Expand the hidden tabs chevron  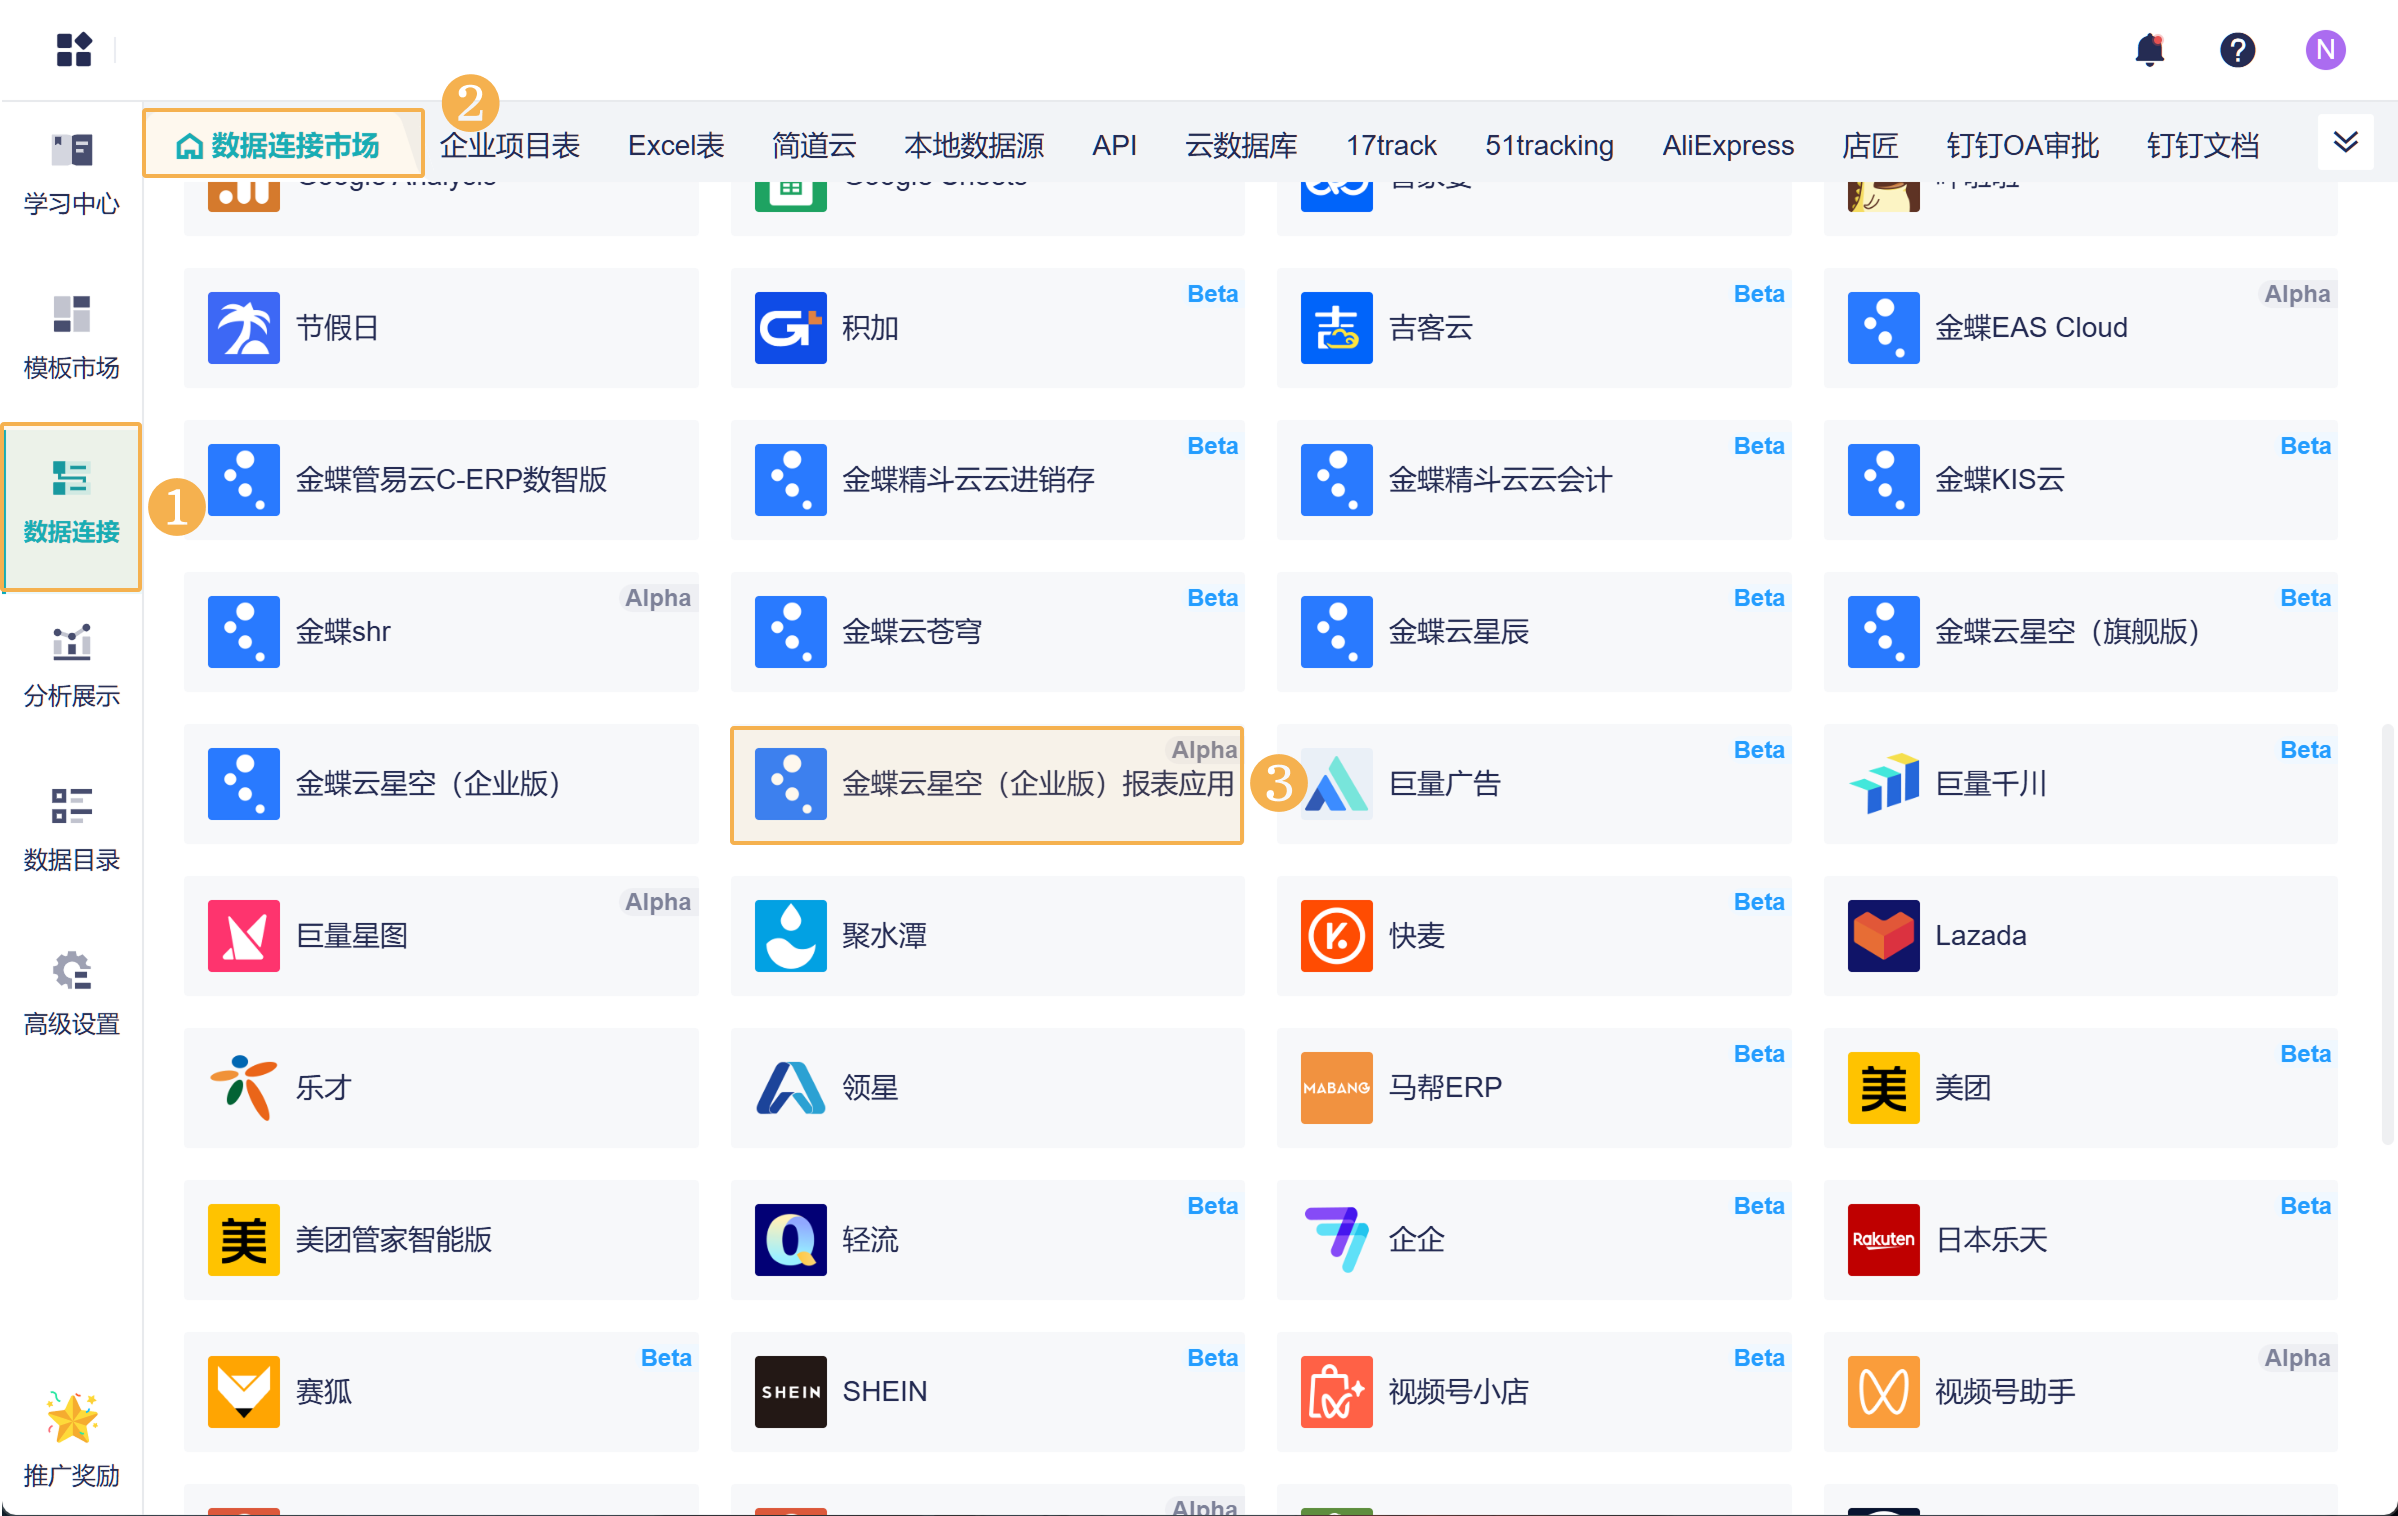pos(2345,142)
